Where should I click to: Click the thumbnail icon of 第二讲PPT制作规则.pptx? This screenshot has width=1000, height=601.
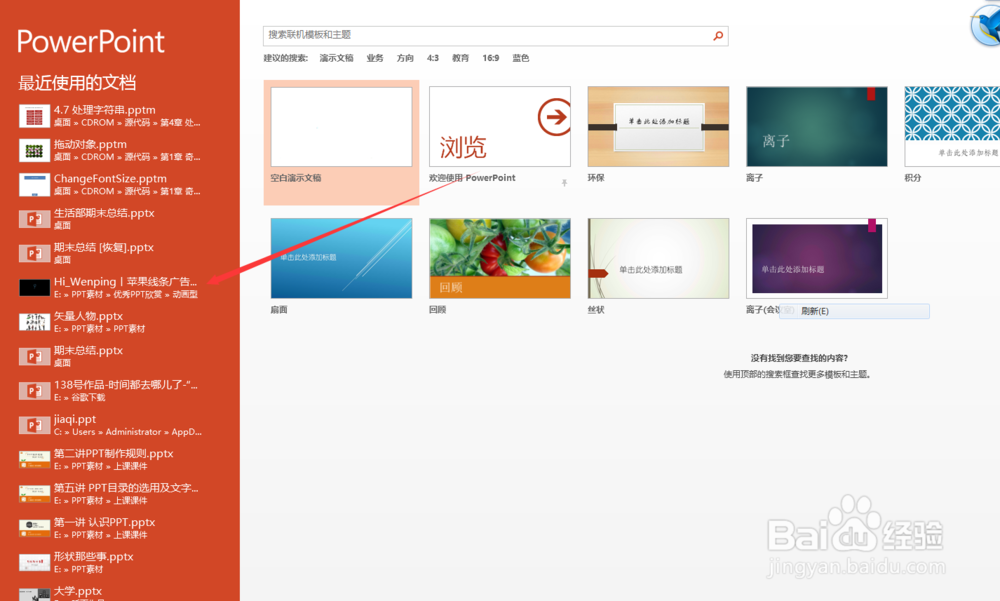[x=34, y=460]
